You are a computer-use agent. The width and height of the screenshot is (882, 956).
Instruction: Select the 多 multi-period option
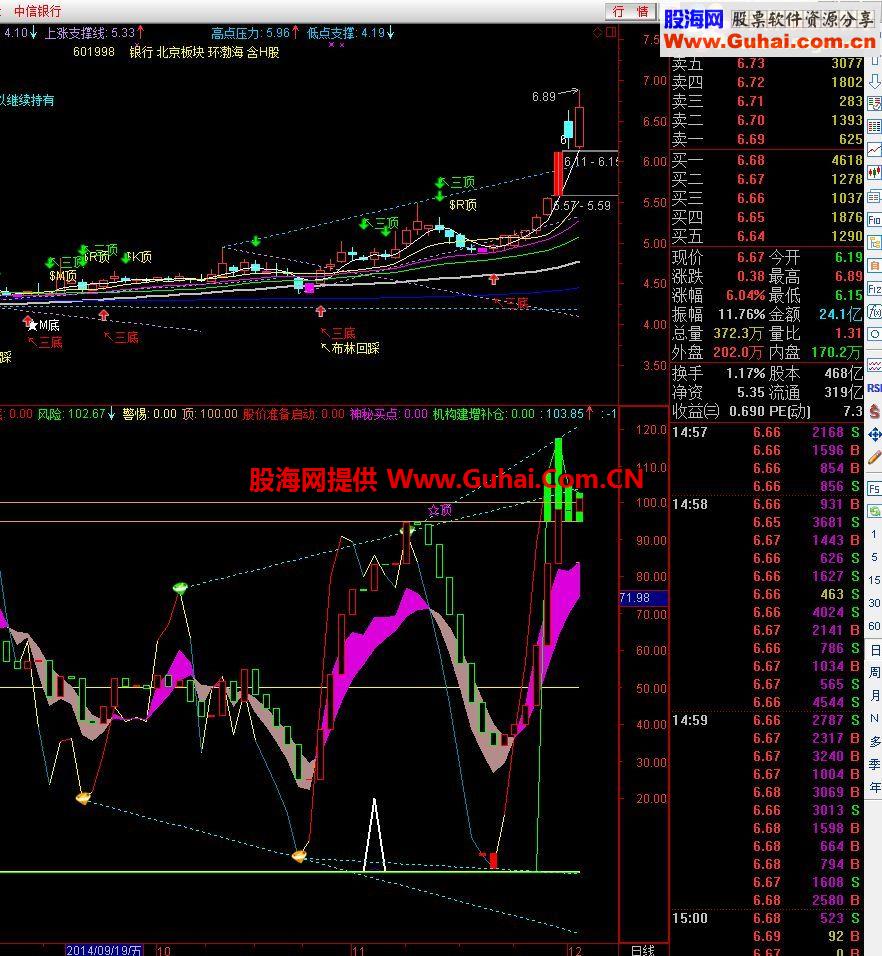click(x=875, y=741)
